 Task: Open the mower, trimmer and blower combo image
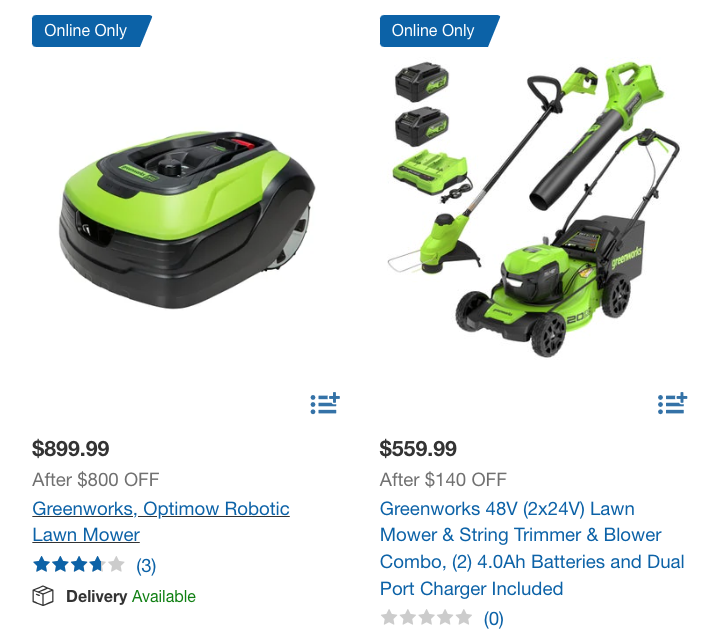[533, 210]
